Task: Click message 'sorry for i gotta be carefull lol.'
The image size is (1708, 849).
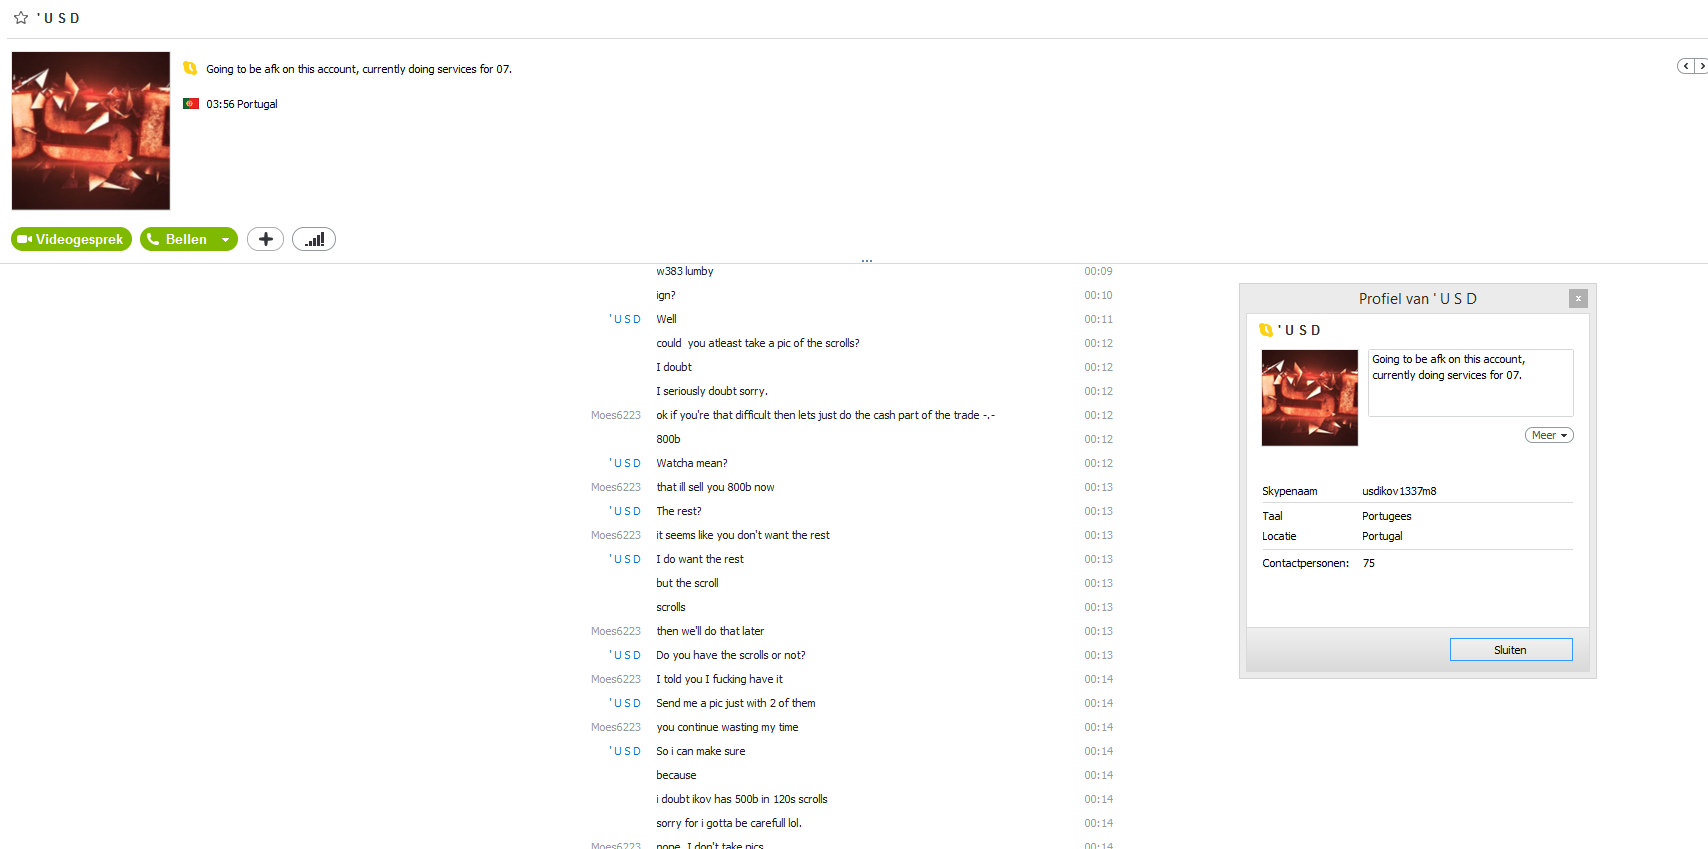Action: tap(729, 823)
